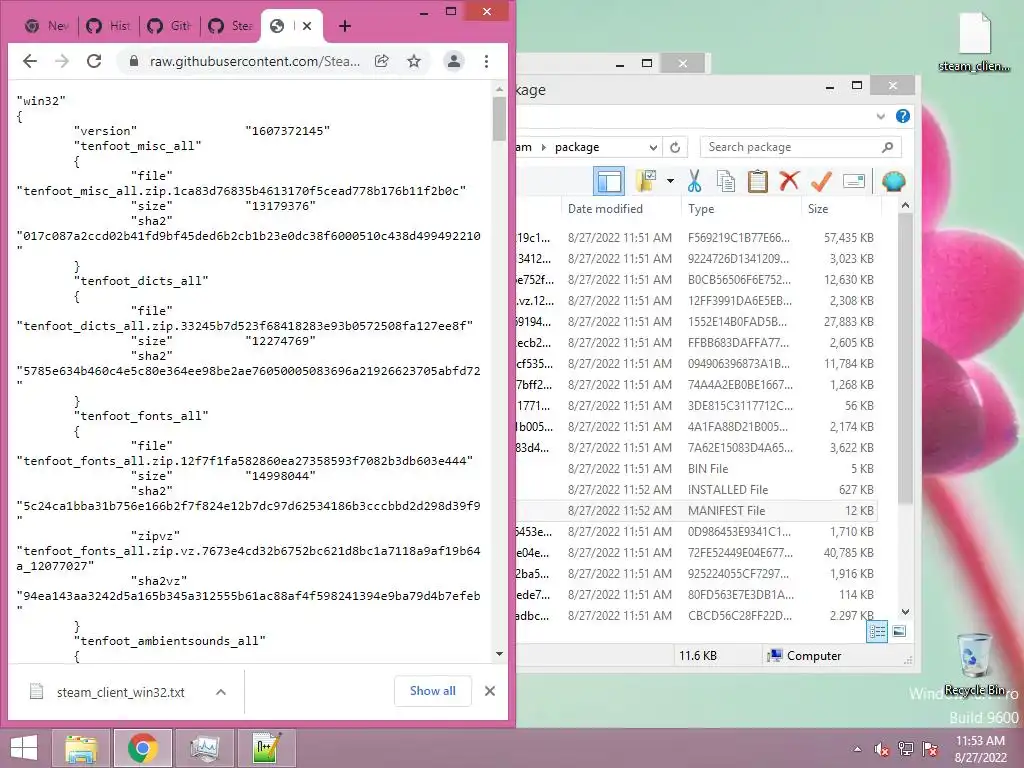The width and height of the screenshot is (1024, 768).
Task: Click Copy icon in Explorer toolbar
Action: click(x=726, y=182)
